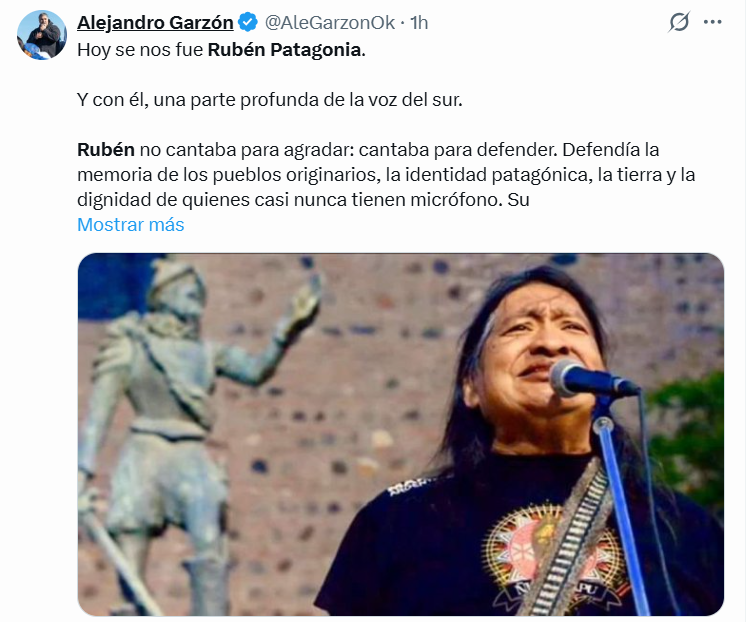Click the bold Rubén Patagonia text

[x=286, y=50]
